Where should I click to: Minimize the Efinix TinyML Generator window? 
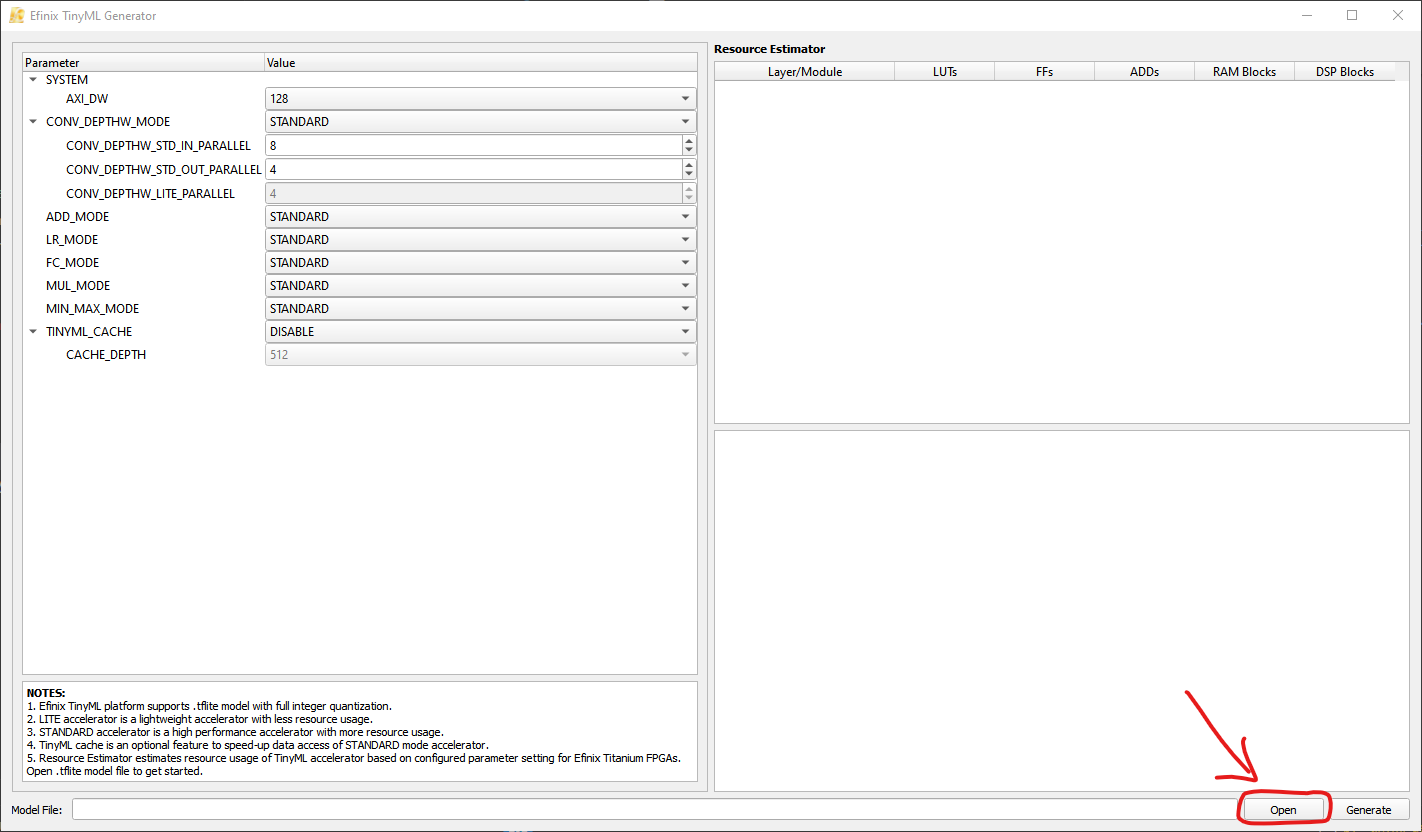point(1306,15)
